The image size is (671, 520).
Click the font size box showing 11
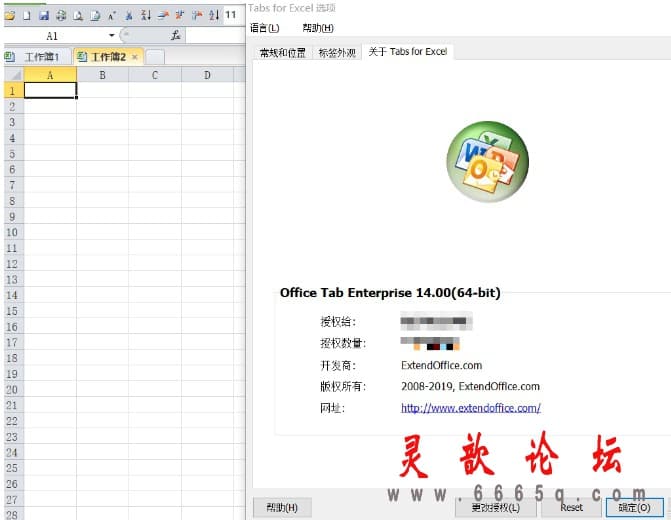coord(234,15)
